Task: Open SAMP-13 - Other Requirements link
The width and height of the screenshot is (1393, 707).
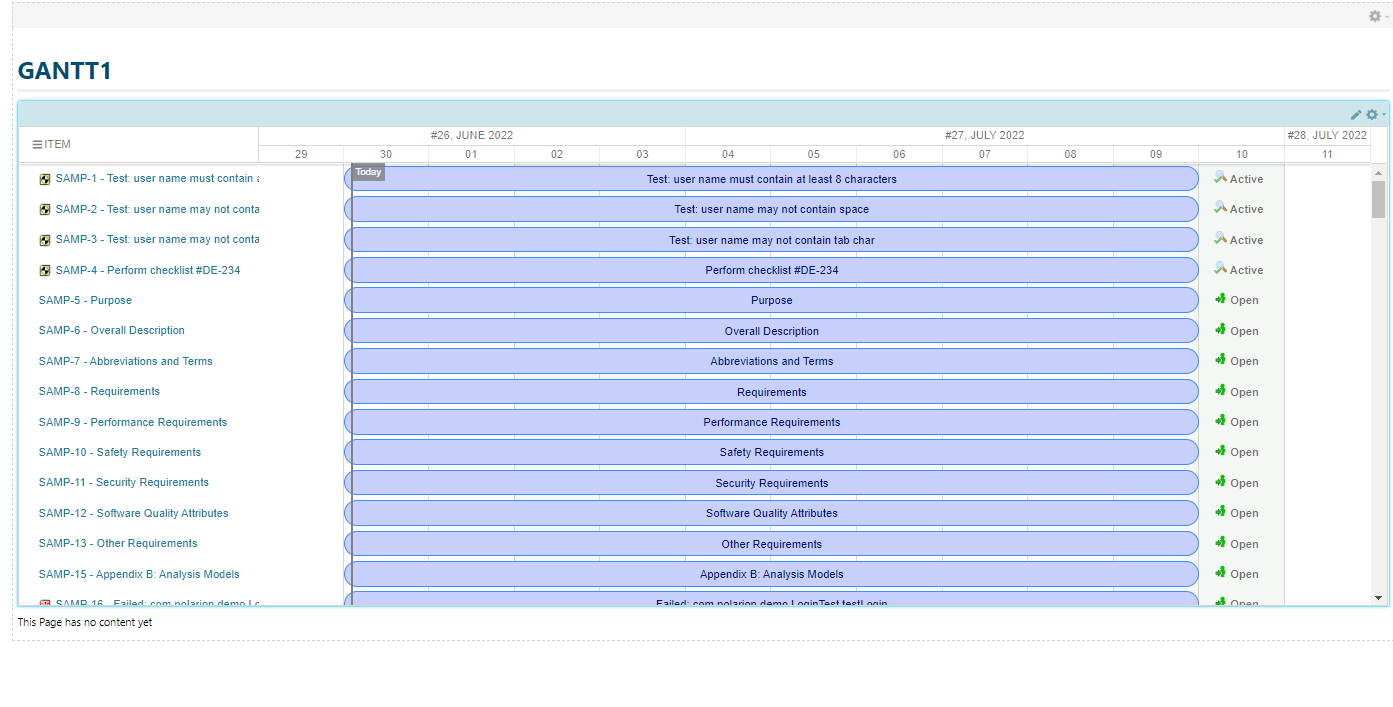Action: [118, 543]
